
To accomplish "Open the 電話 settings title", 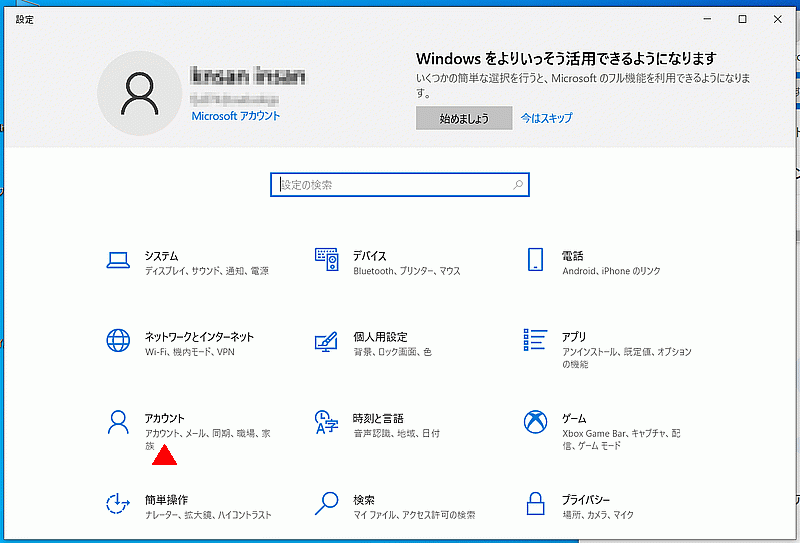I will pyautogui.click(x=572, y=256).
